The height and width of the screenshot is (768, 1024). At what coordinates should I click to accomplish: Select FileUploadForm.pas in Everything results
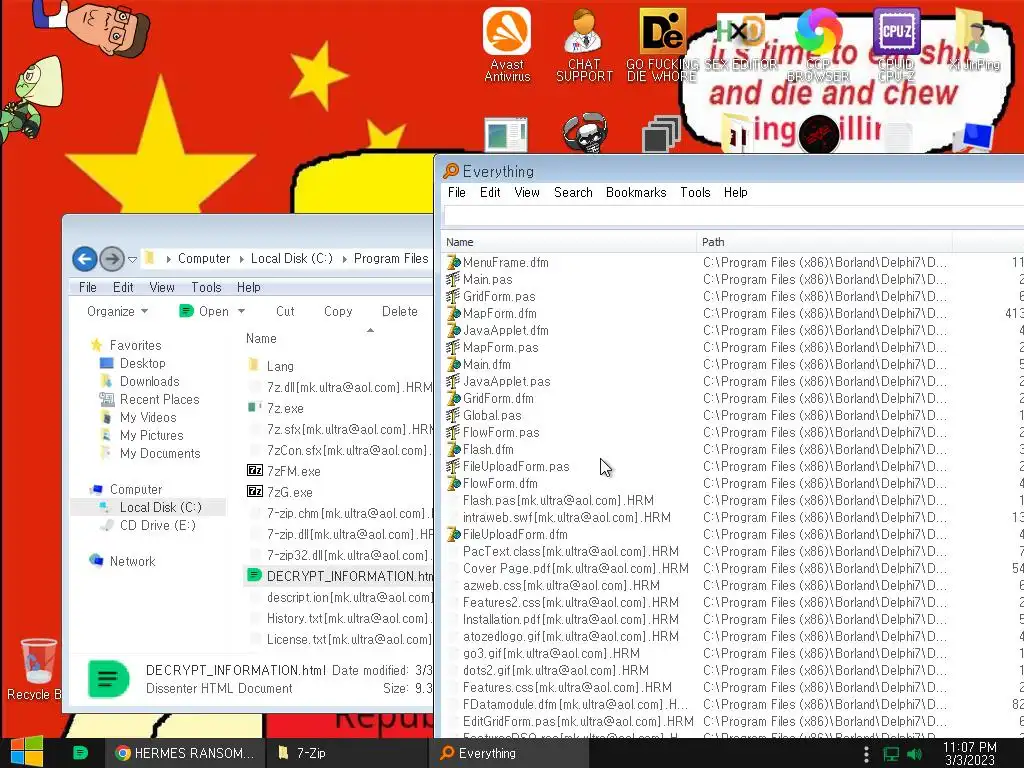coord(516,466)
